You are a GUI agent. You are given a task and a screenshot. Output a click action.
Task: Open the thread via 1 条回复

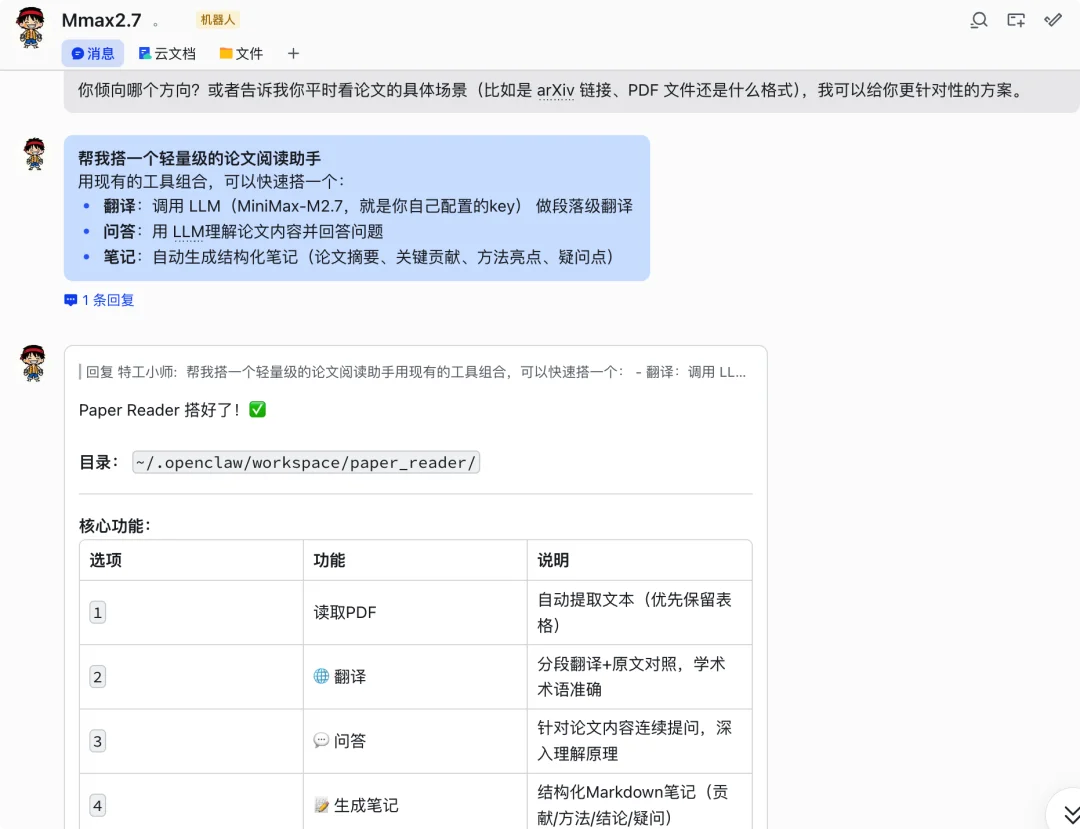(98, 300)
